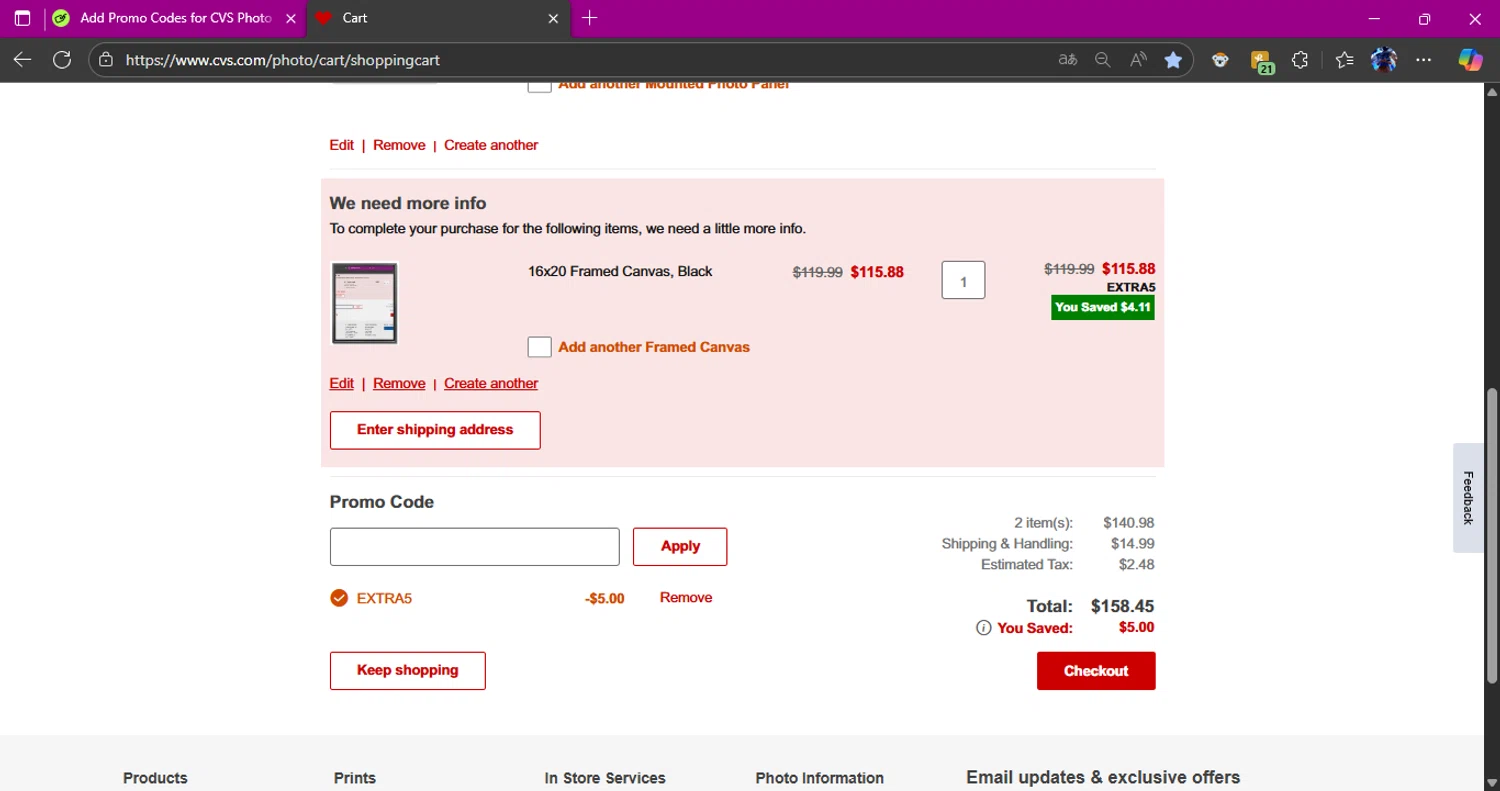Click the address bar URL

(x=283, y=60)
